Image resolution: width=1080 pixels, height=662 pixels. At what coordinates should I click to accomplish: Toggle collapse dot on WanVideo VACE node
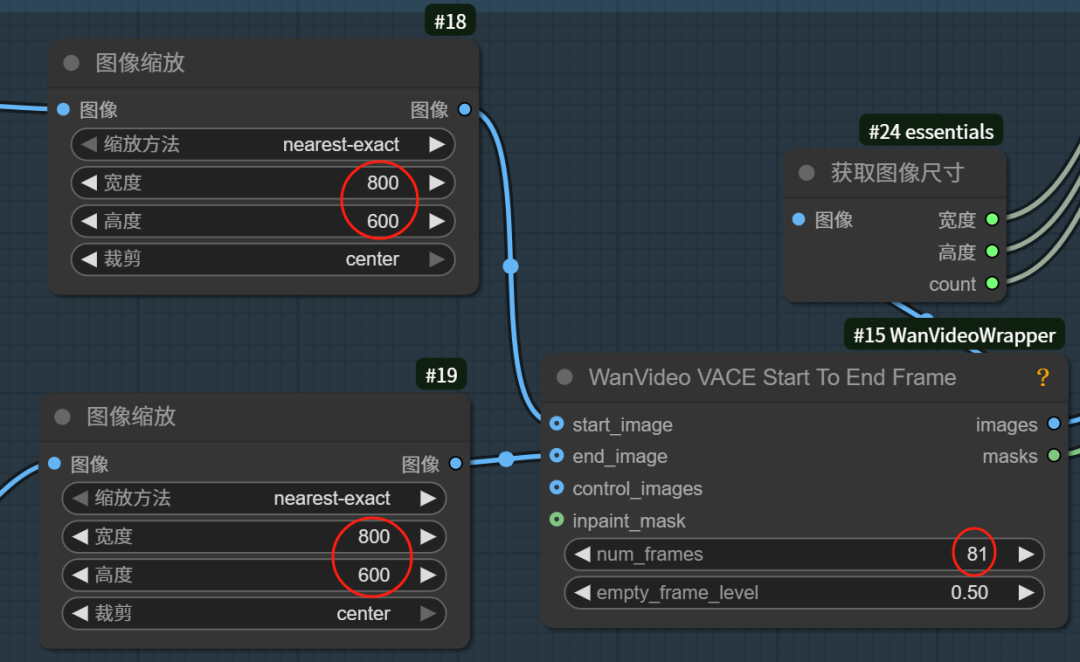point(565,378)
